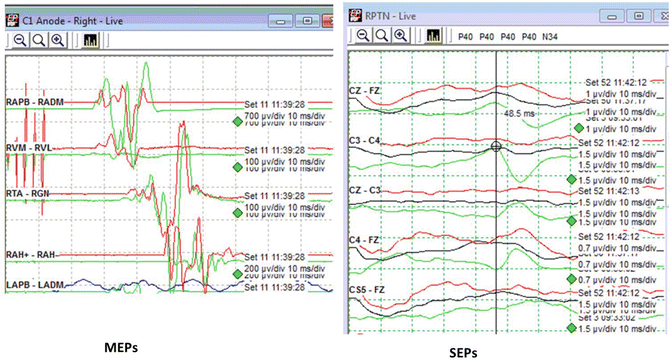Click green diamond marker beside RTA - RGN trace
670x360 pixels.
coord(238,213)
